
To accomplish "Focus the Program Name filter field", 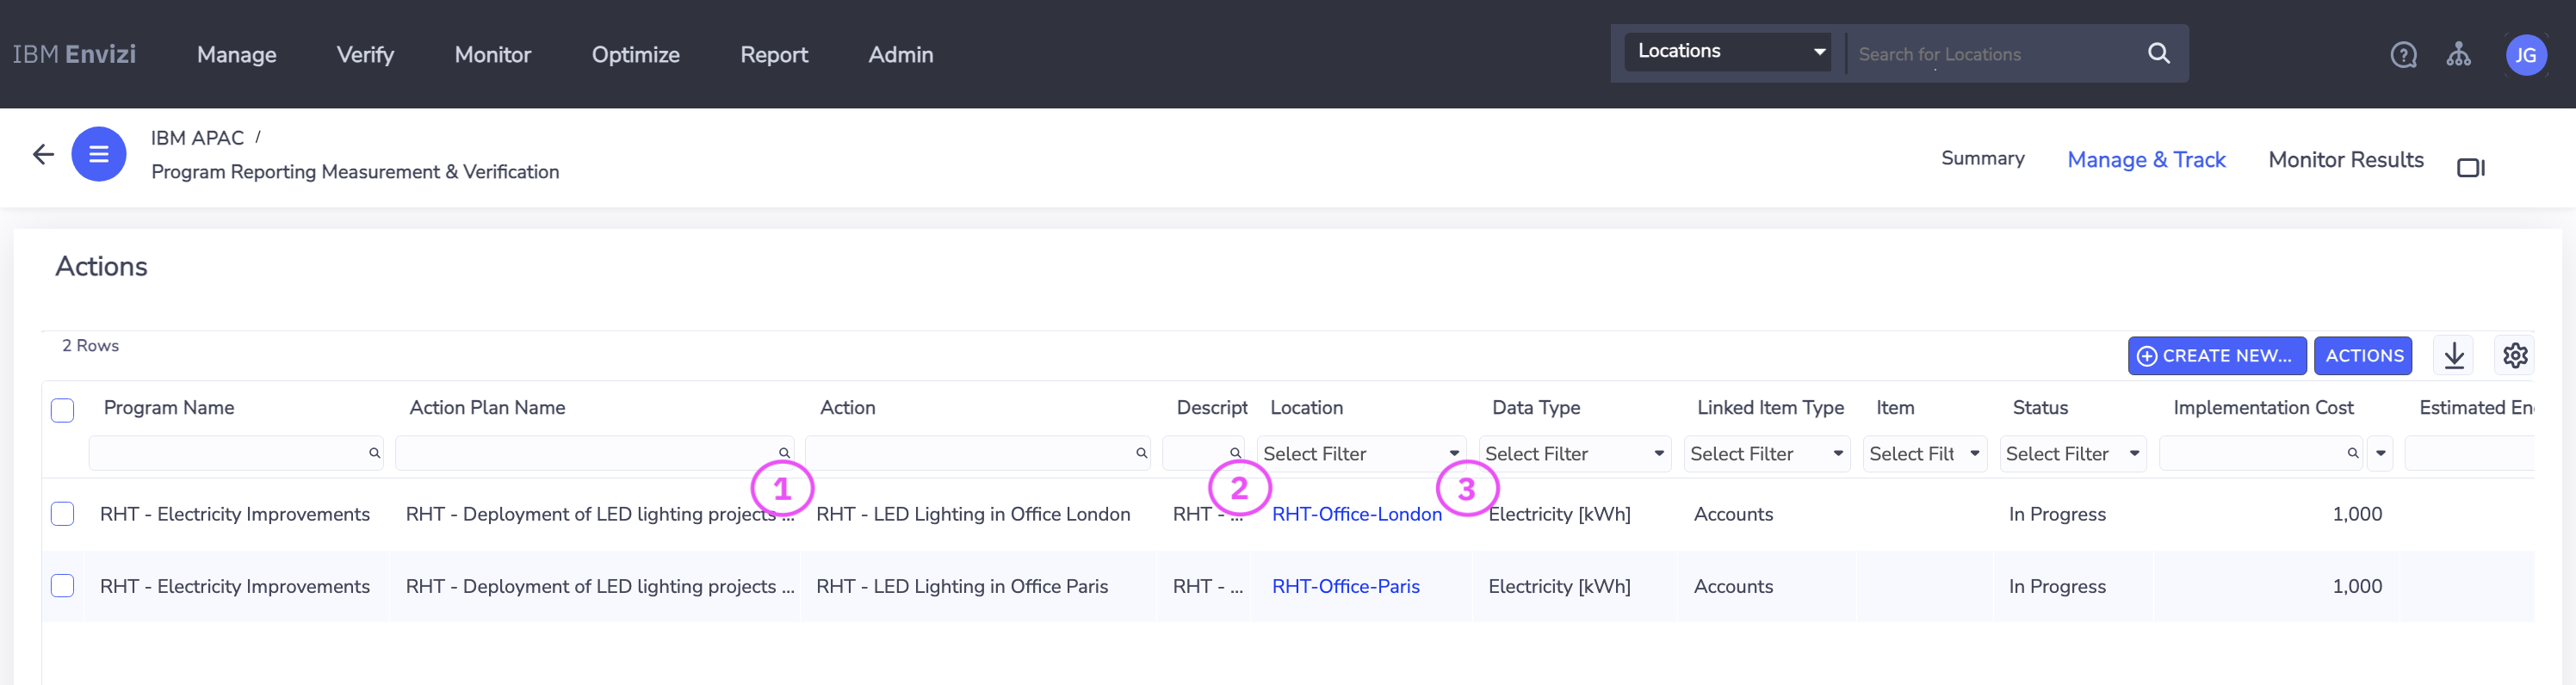I will [230, 454].
